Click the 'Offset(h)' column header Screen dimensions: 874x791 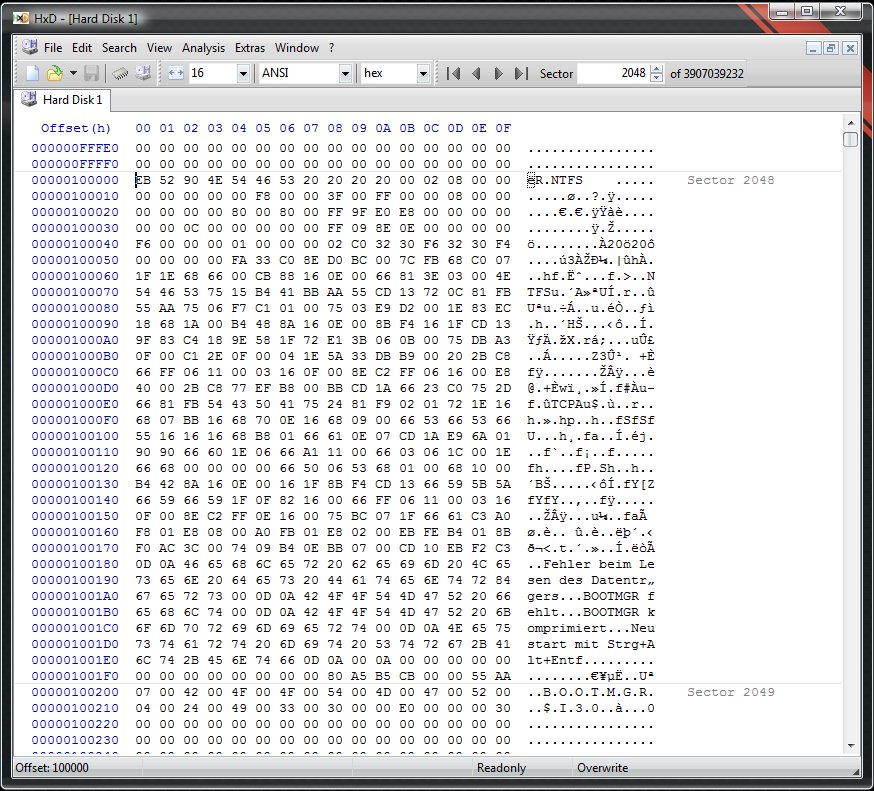(x=76, y=128)
